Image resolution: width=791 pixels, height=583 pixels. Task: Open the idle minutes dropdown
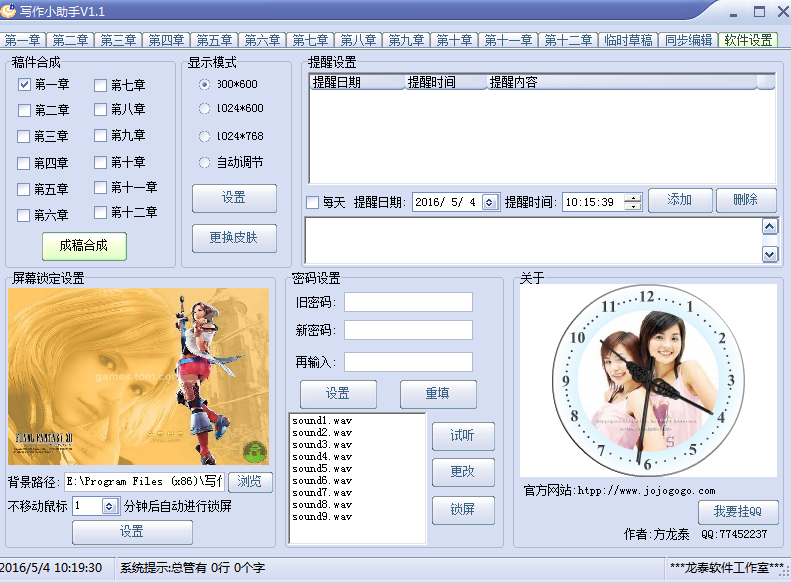click(x=109, y=506)
